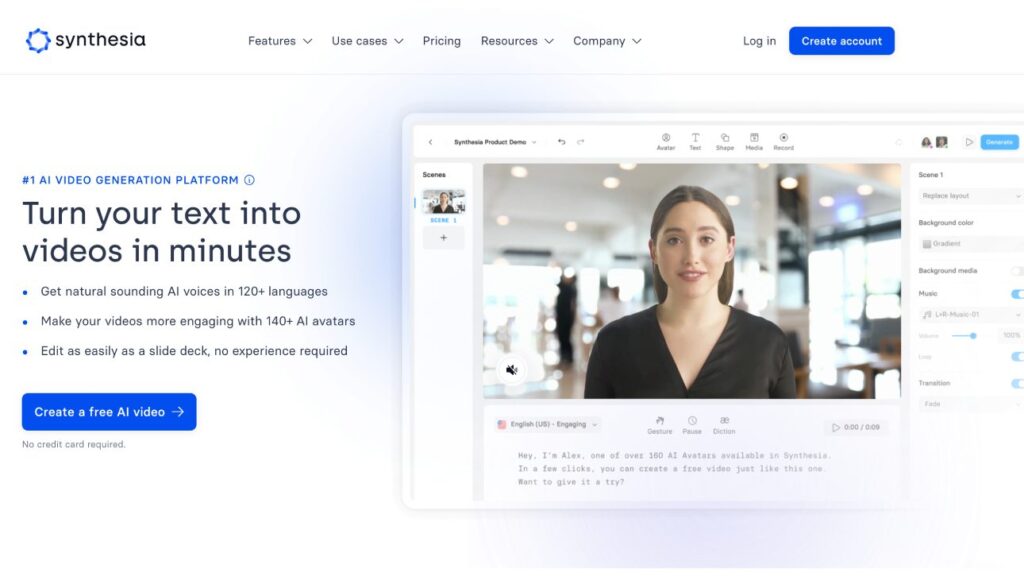Select the Avatar tool in the editor
The width and height of the screenshot is (1024, 576).
[x=665, y=142]
